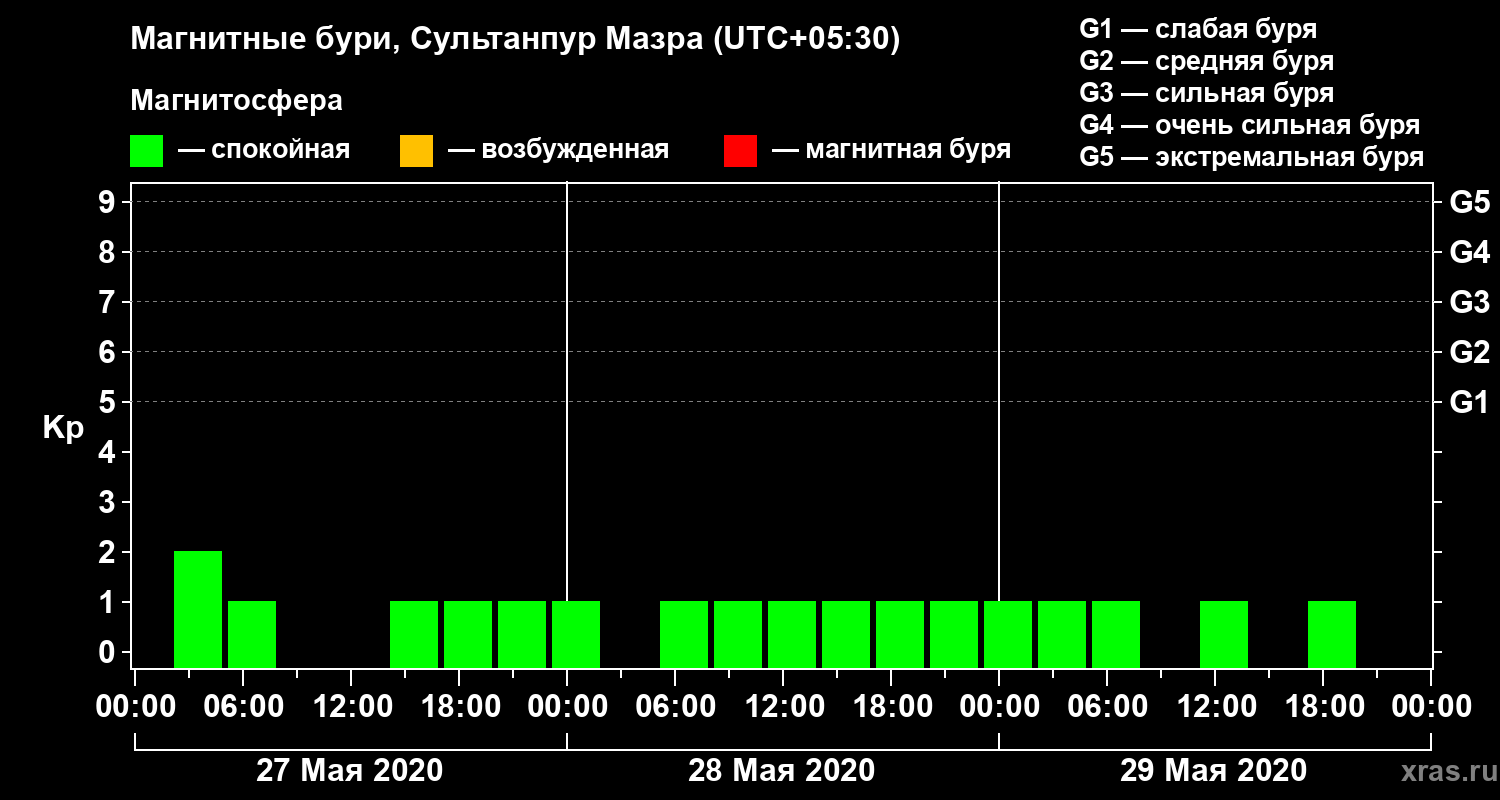Click the '29 Мая 2020' date label
The width and height of the screenshot is (1500, 800).
1214,771
